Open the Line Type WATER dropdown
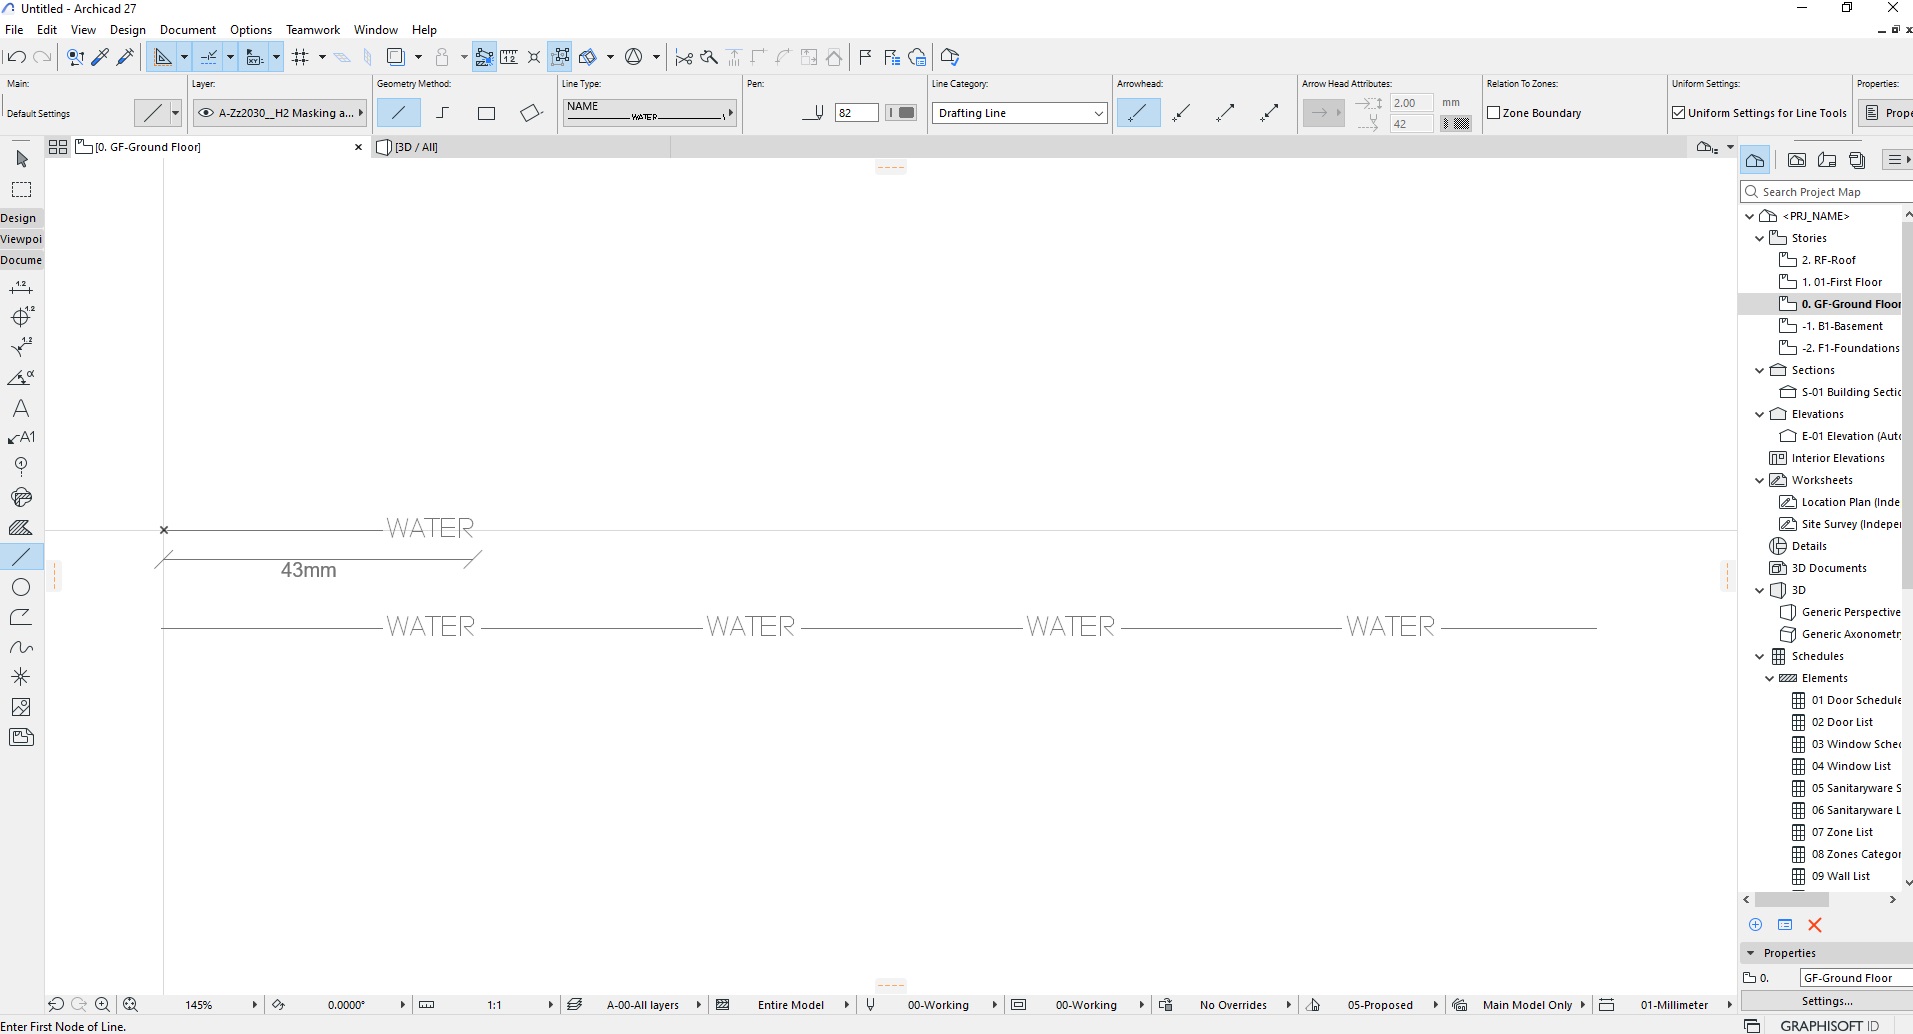The image size is (1913, 1034). point(650,113)
